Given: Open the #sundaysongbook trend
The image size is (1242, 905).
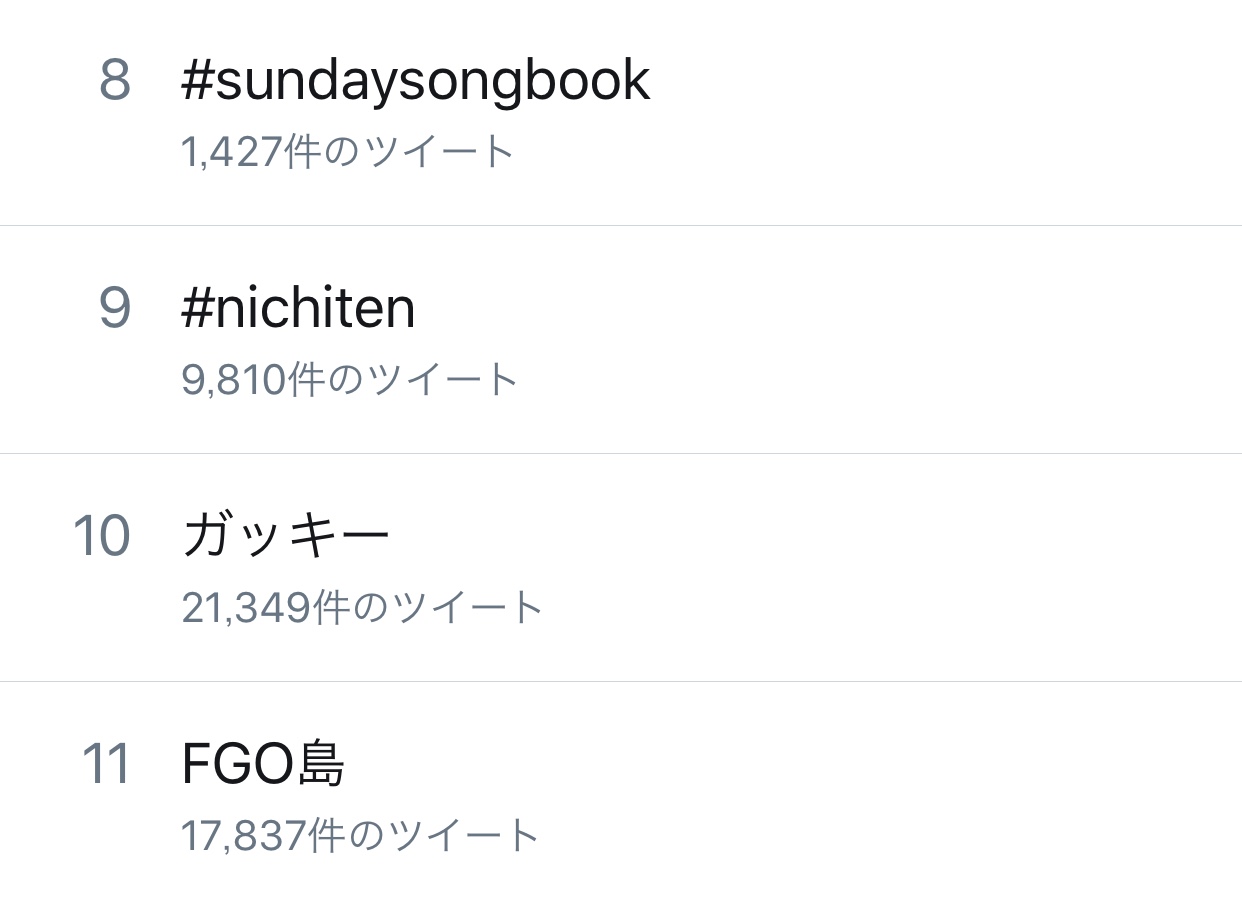Looking at the screenshot, I should [x=415, y=80].
